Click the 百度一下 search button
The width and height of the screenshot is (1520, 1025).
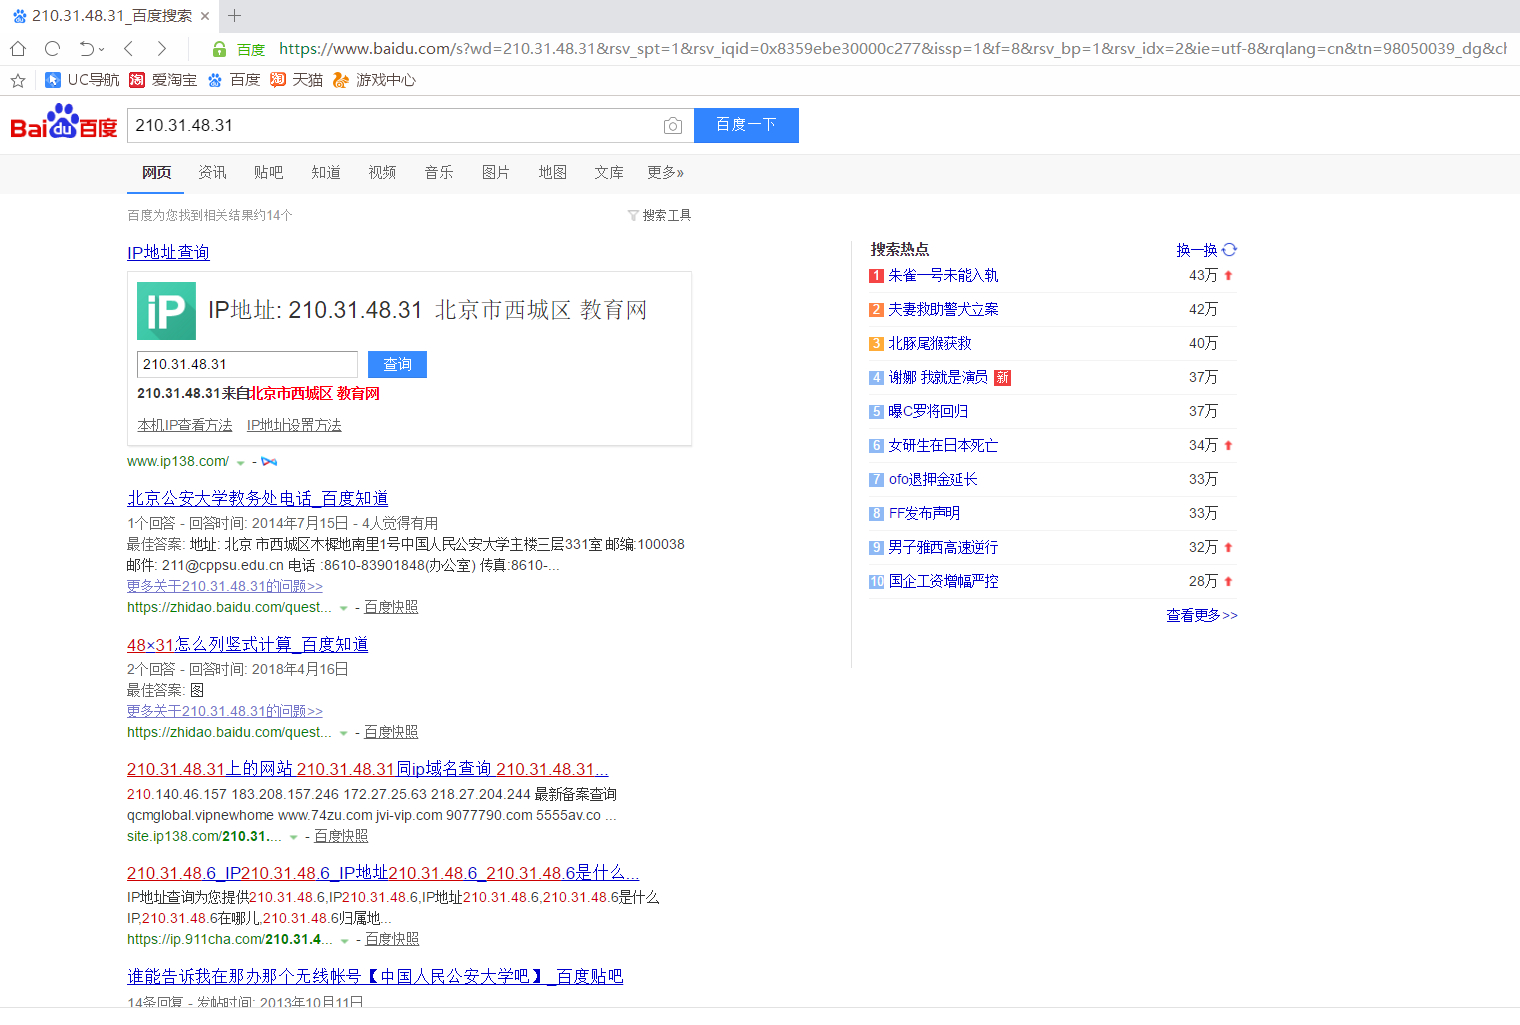click(746, 125)
